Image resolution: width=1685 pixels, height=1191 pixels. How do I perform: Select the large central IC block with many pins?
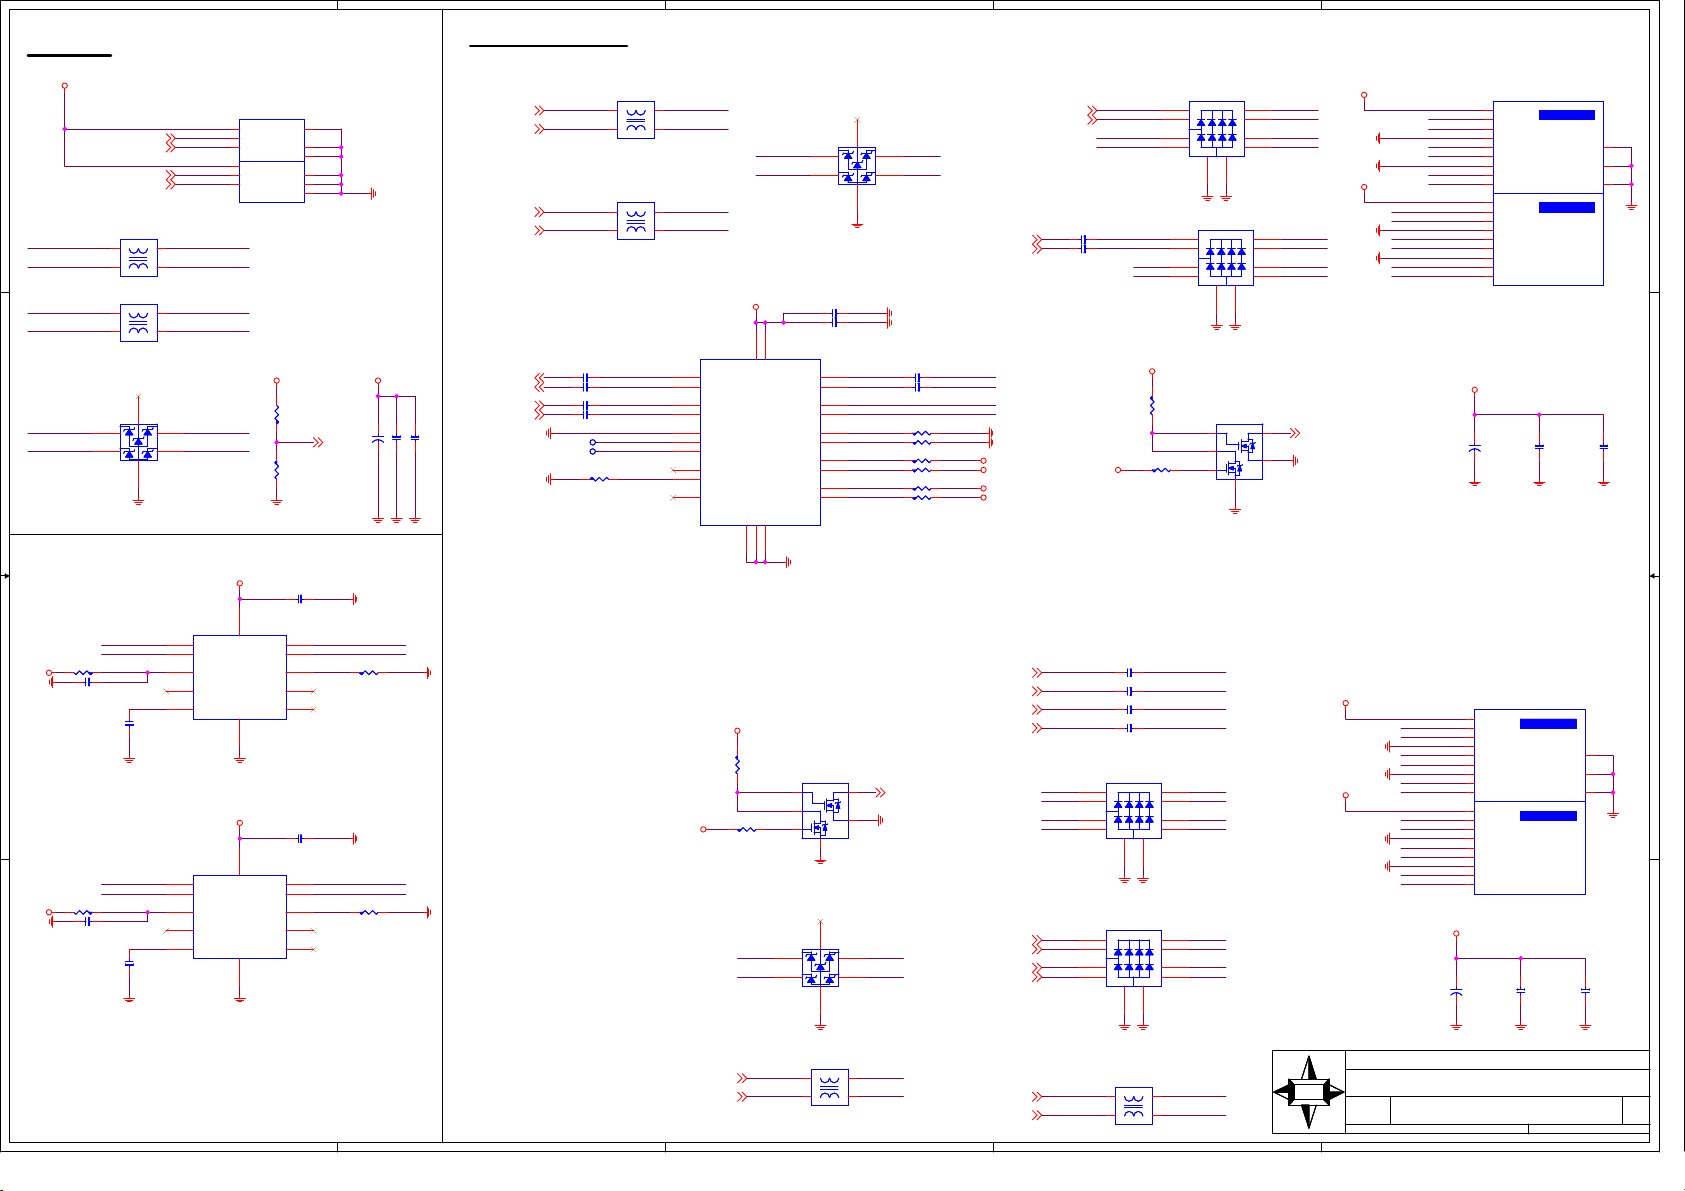(760, 442)
